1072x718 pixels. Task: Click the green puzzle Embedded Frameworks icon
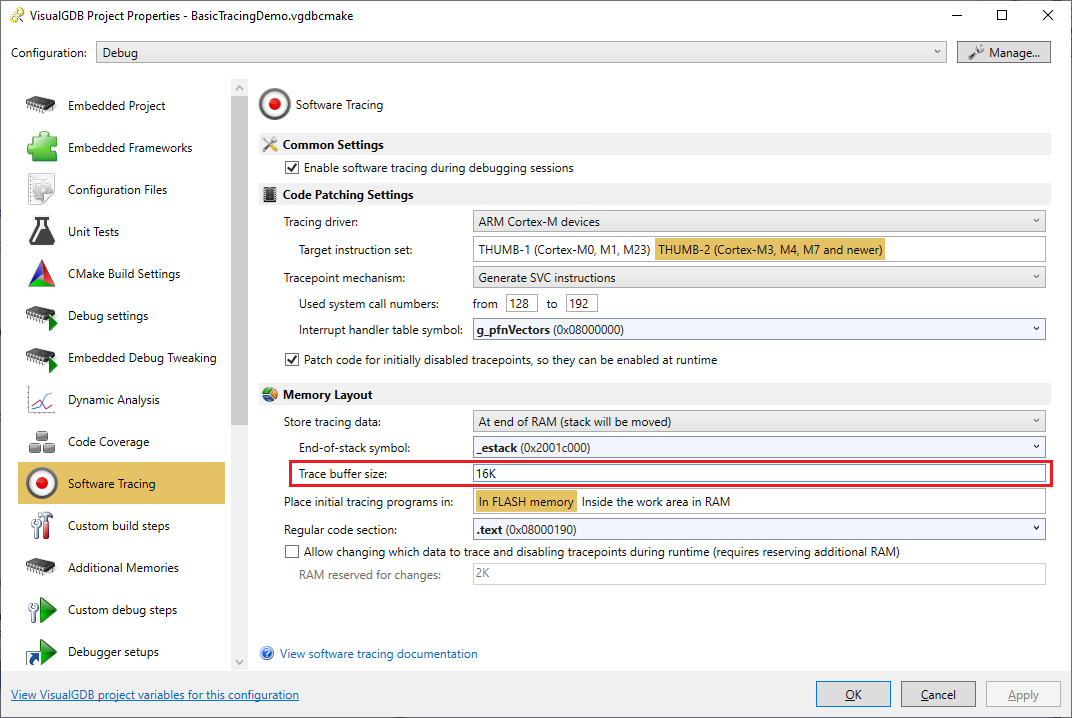pos(42,147)
